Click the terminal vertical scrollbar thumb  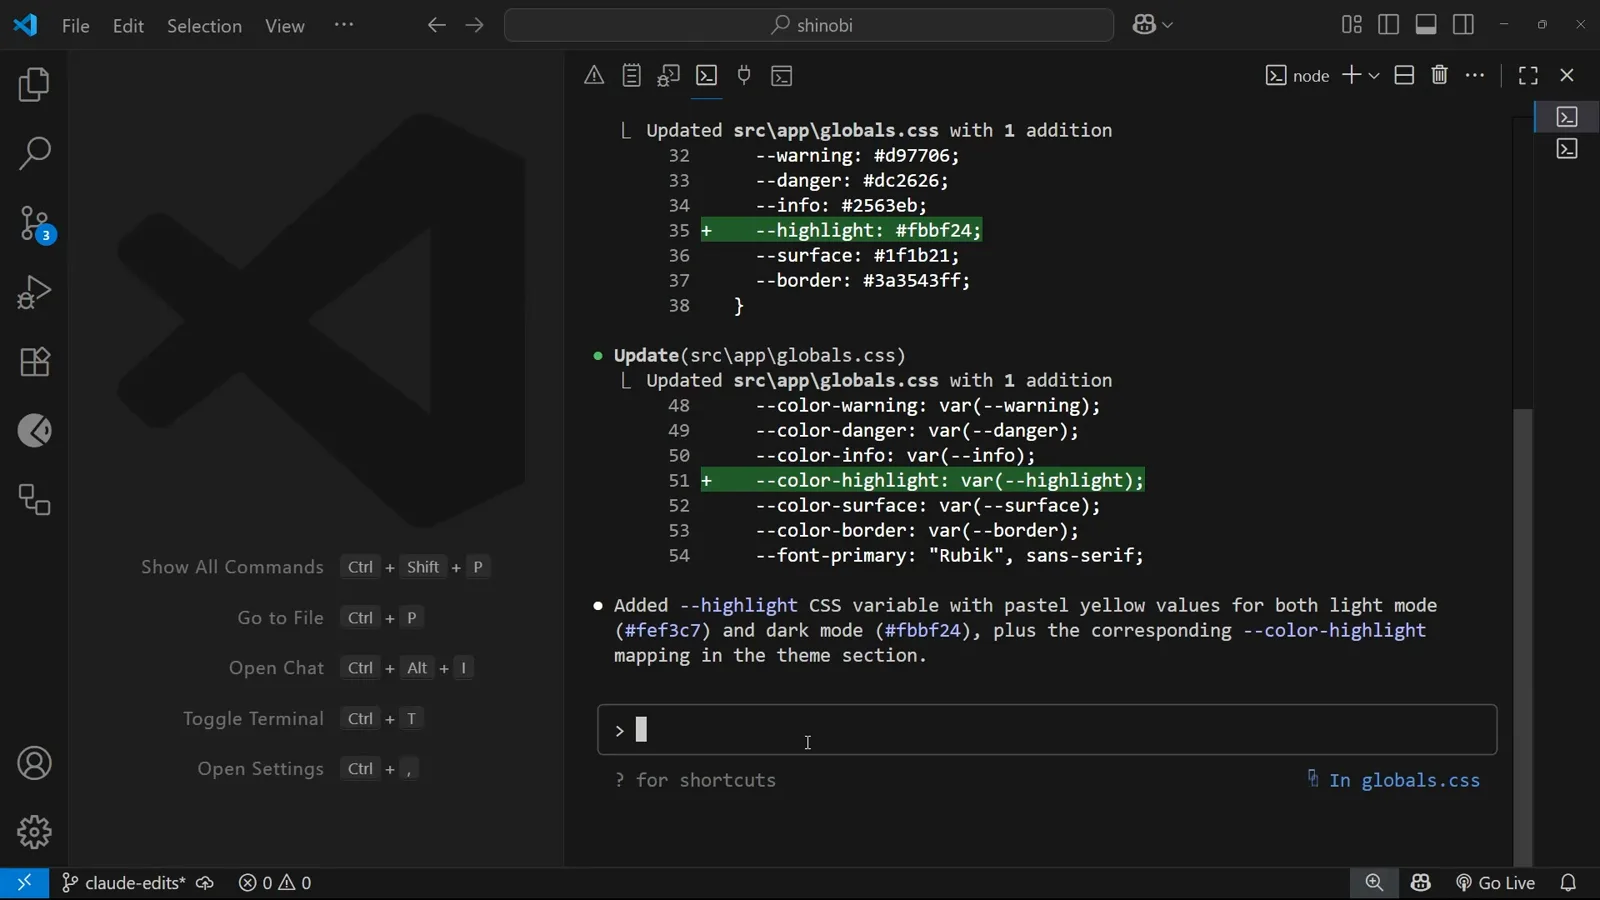tap(1522, 636)
